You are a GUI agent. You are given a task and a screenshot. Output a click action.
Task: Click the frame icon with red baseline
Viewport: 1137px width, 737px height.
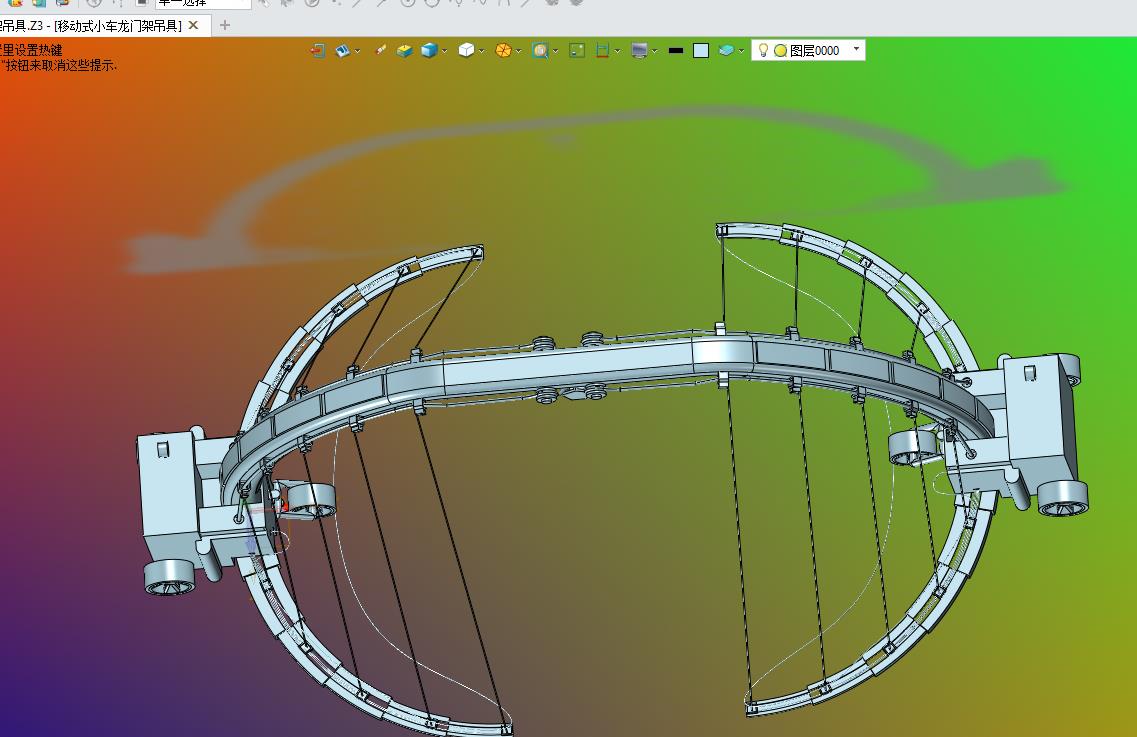coord(602,50)
